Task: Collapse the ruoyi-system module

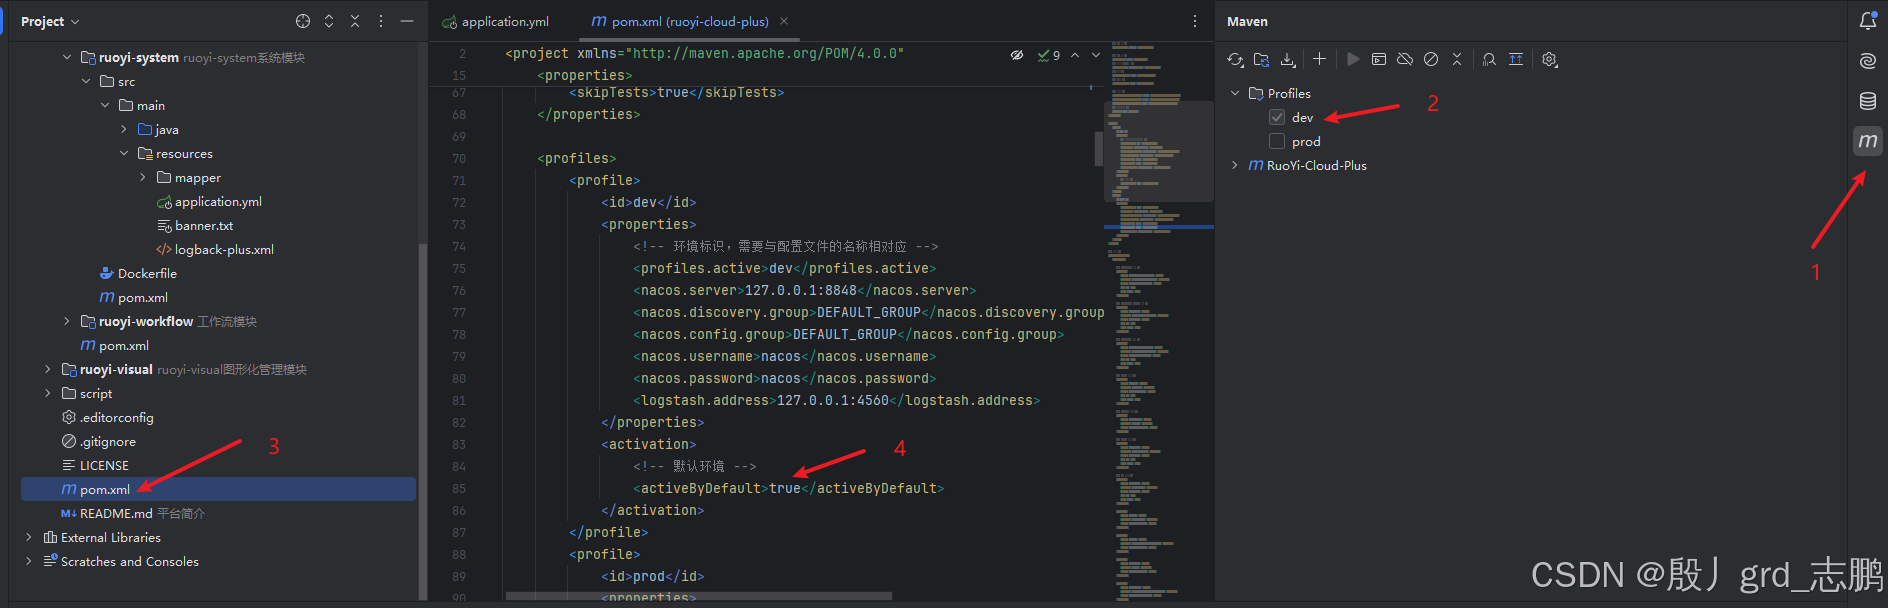Action: [67, 57]
